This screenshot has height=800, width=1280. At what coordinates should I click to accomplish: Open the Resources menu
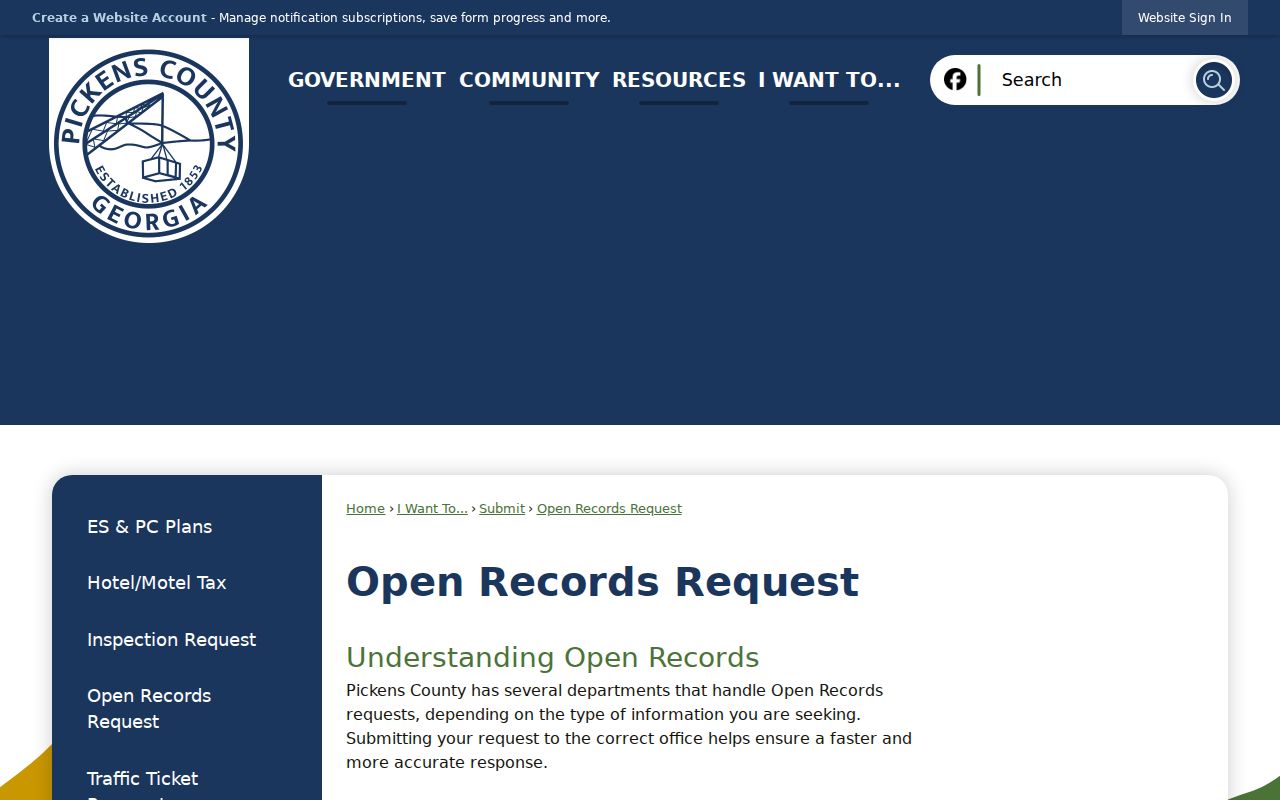pyautogui.click(x=679, y=80)
